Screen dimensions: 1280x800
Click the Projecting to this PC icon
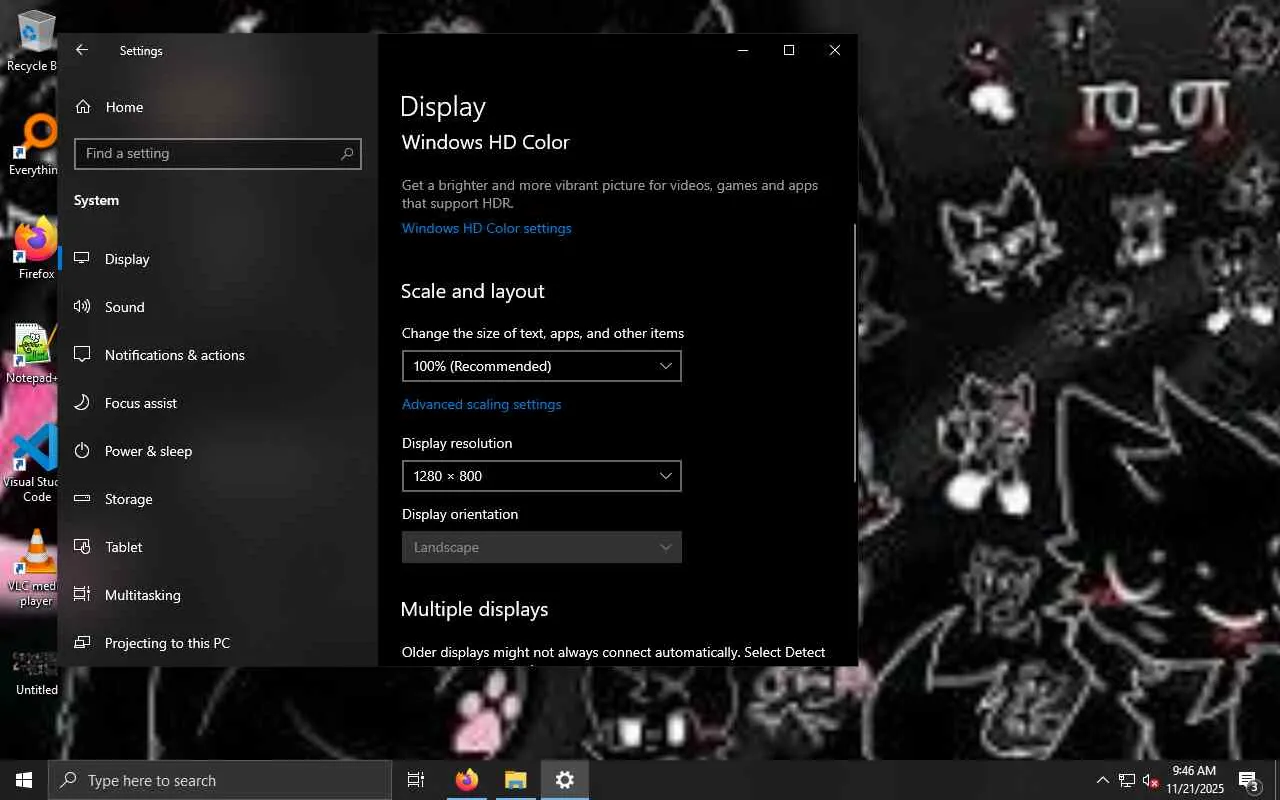82,643
